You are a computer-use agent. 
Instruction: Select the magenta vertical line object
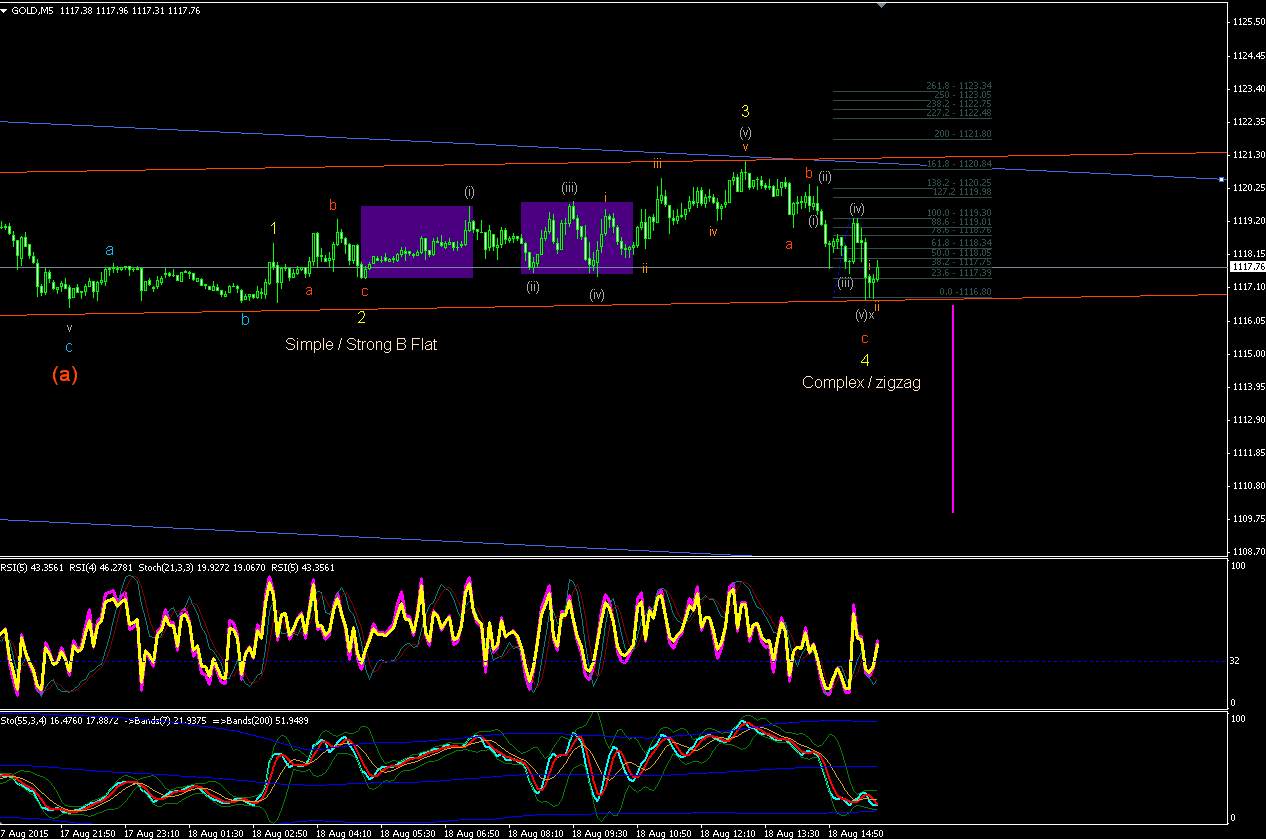(952, 409)
